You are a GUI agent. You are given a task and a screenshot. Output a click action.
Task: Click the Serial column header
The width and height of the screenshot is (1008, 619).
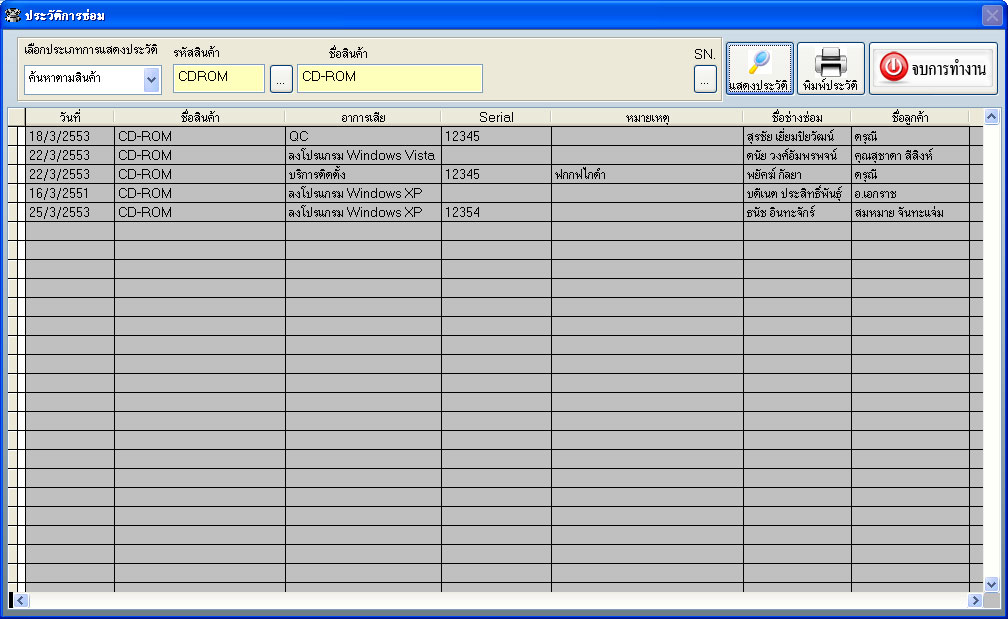tap(495, 117)
